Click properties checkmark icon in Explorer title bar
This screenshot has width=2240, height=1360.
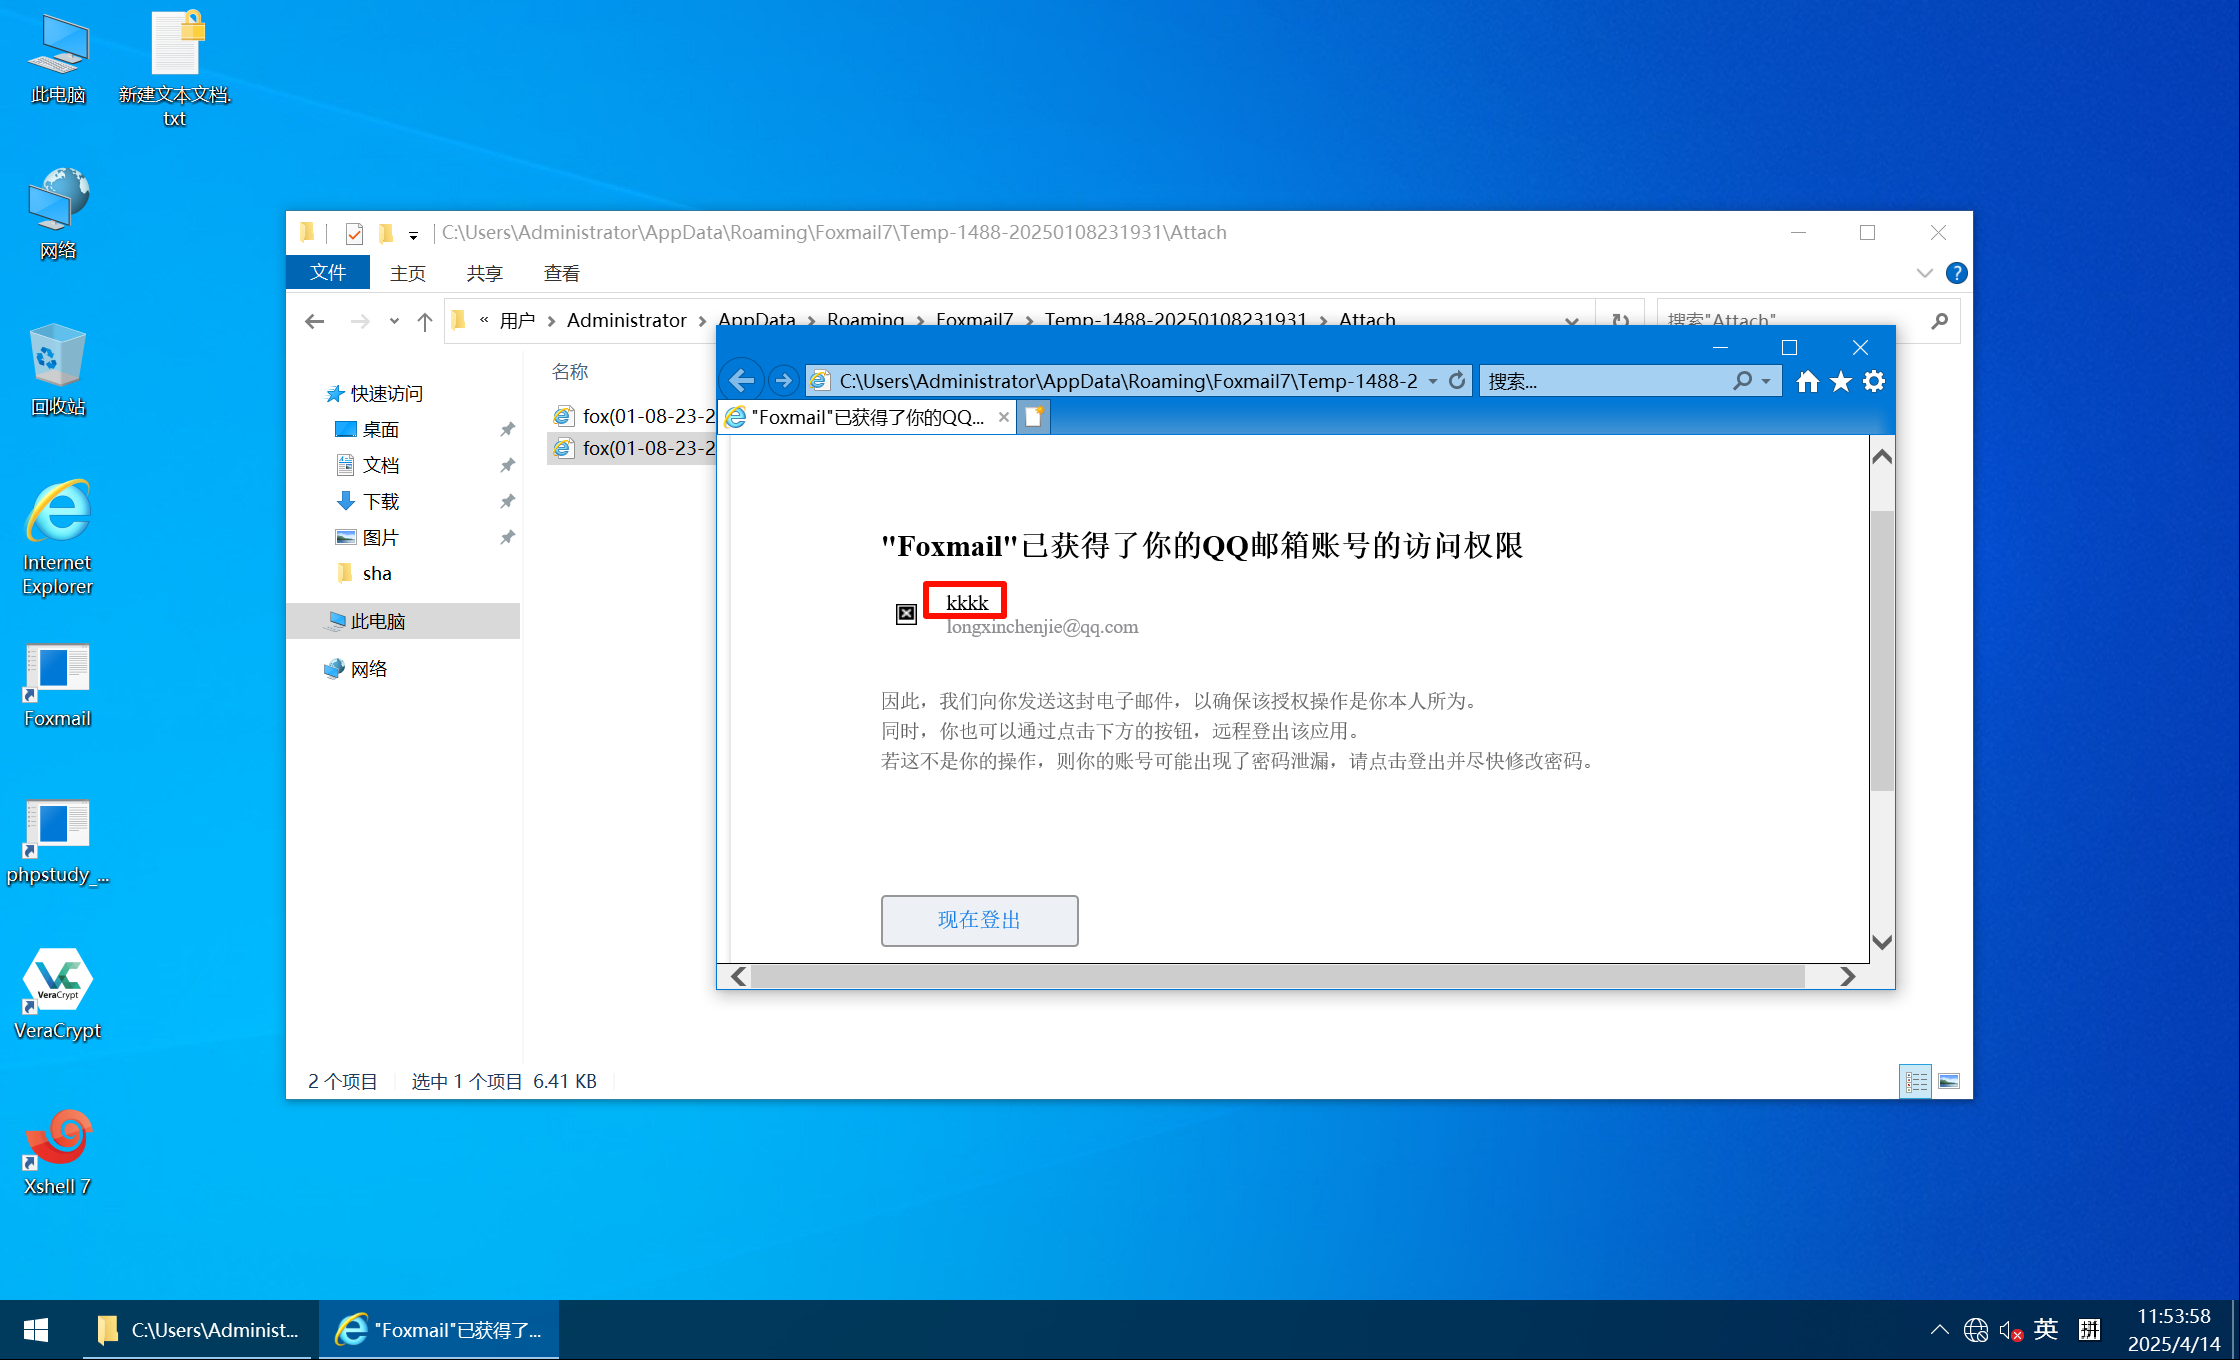point(354,233)
